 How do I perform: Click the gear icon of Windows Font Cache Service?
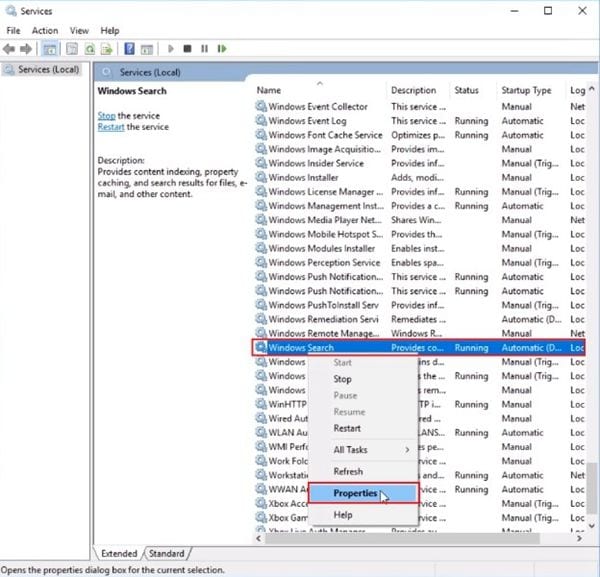pos(261,135)
